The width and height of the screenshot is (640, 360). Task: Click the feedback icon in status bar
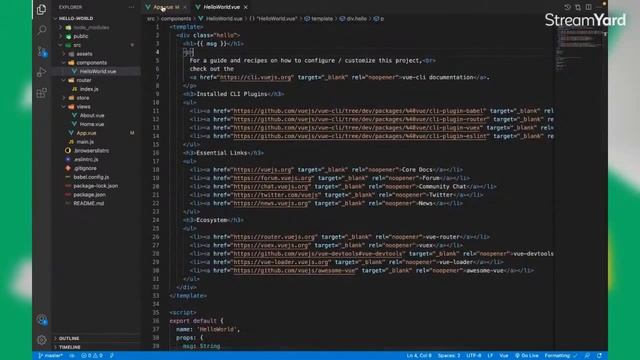tap(587, 356)
